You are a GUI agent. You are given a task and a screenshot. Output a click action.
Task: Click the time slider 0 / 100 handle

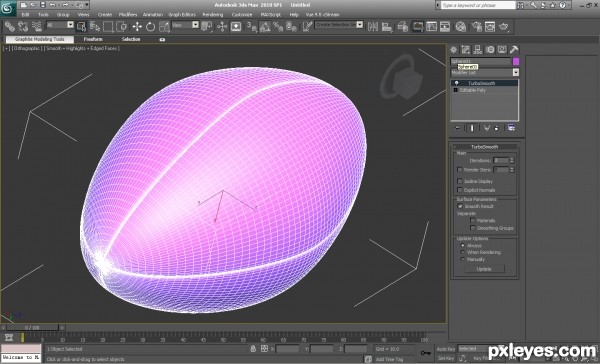[x=32, y=328]
